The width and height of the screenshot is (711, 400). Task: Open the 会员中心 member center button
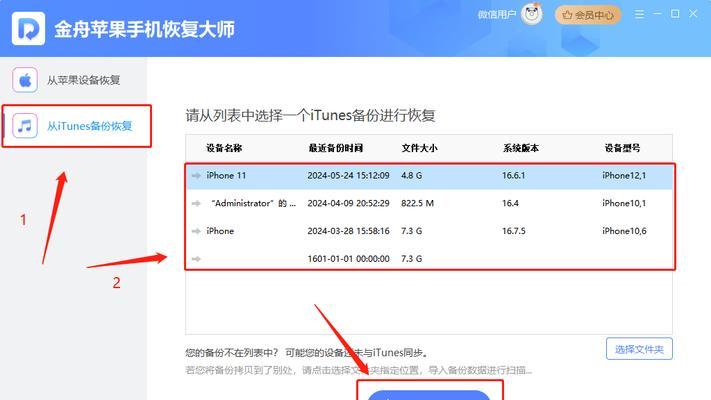click(588, 15)
